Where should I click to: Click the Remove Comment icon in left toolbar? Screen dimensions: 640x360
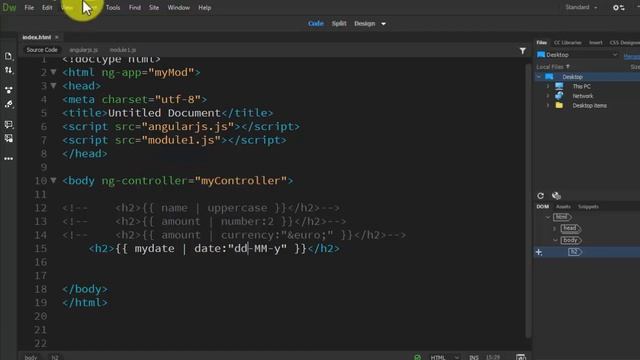[9, 138]
